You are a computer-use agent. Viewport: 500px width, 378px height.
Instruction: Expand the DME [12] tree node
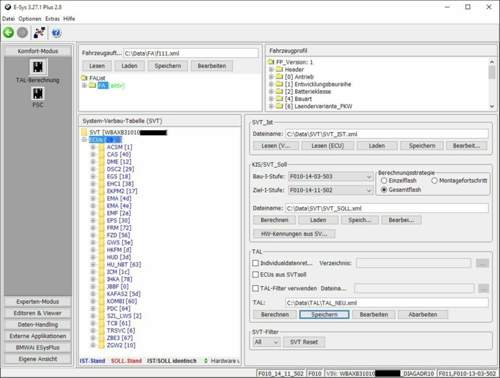tap(93, 162)
